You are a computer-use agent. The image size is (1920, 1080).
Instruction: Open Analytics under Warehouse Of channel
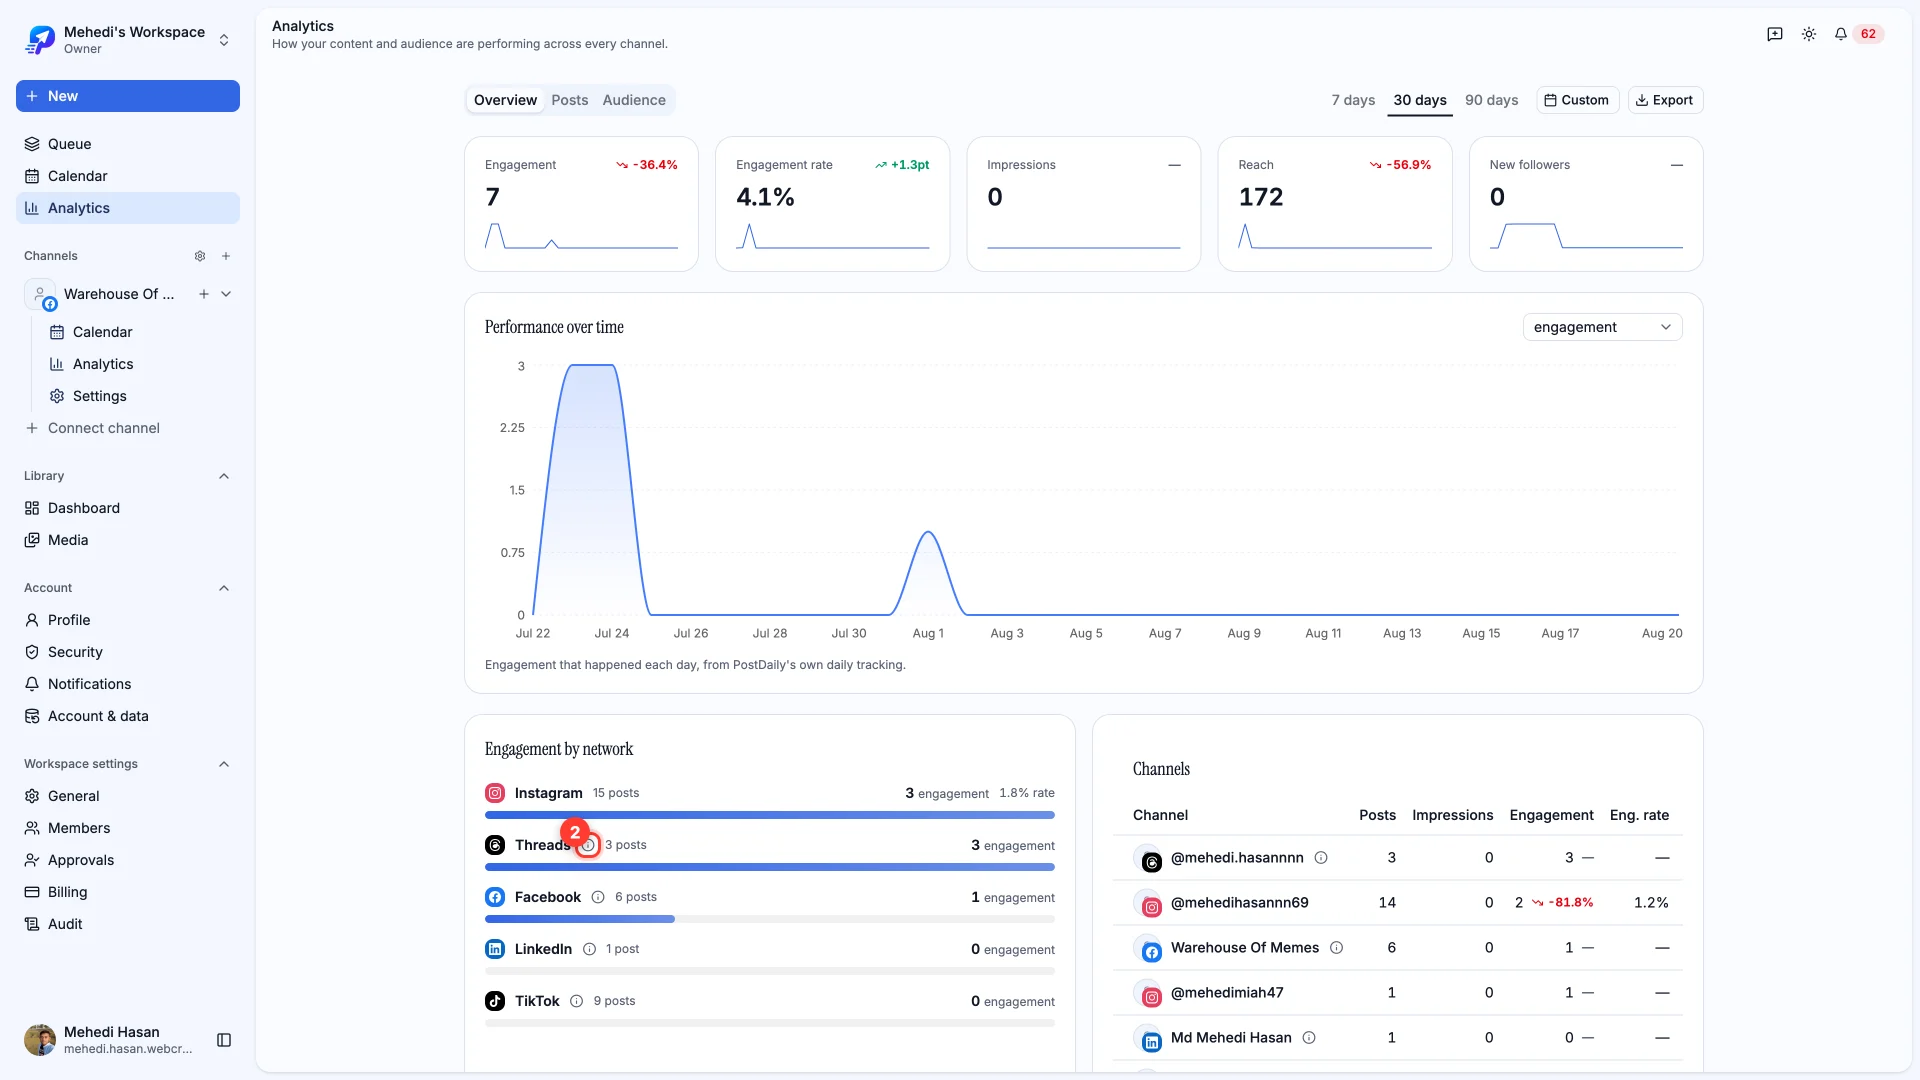click(x=140, y=364)
